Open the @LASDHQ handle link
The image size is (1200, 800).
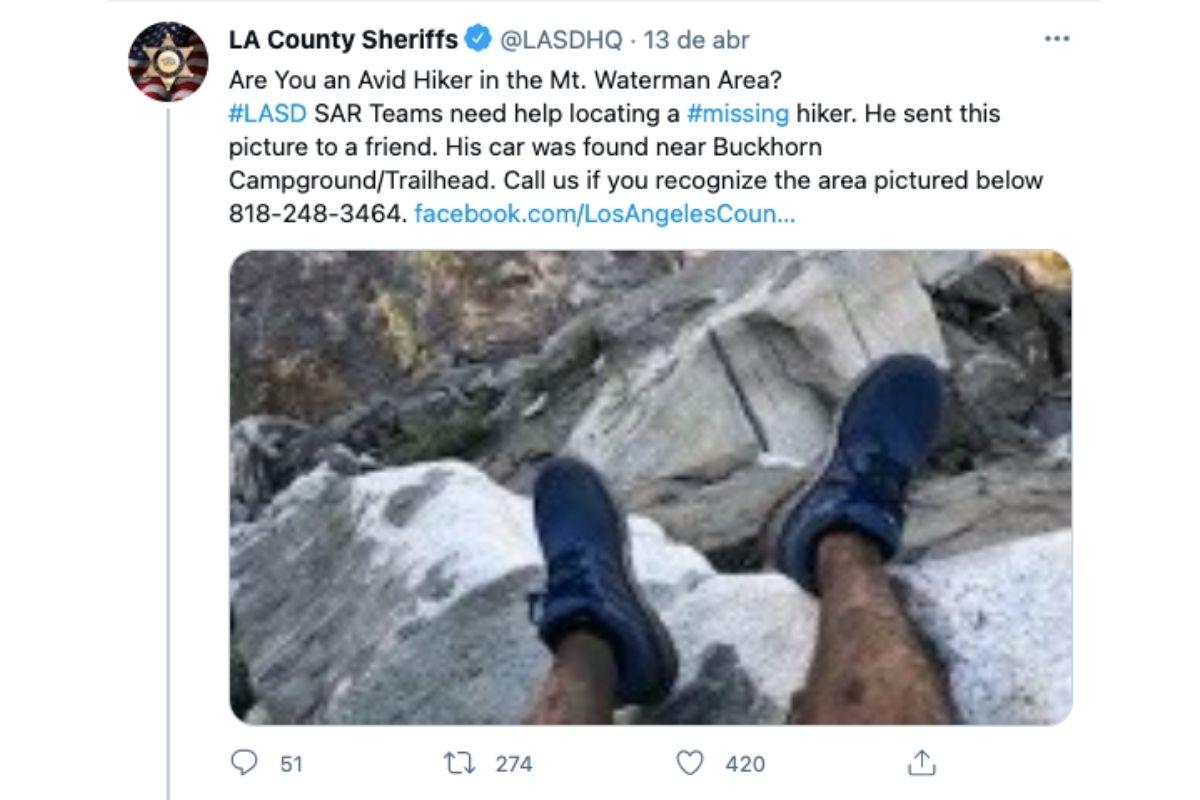[x=560, y=40]
